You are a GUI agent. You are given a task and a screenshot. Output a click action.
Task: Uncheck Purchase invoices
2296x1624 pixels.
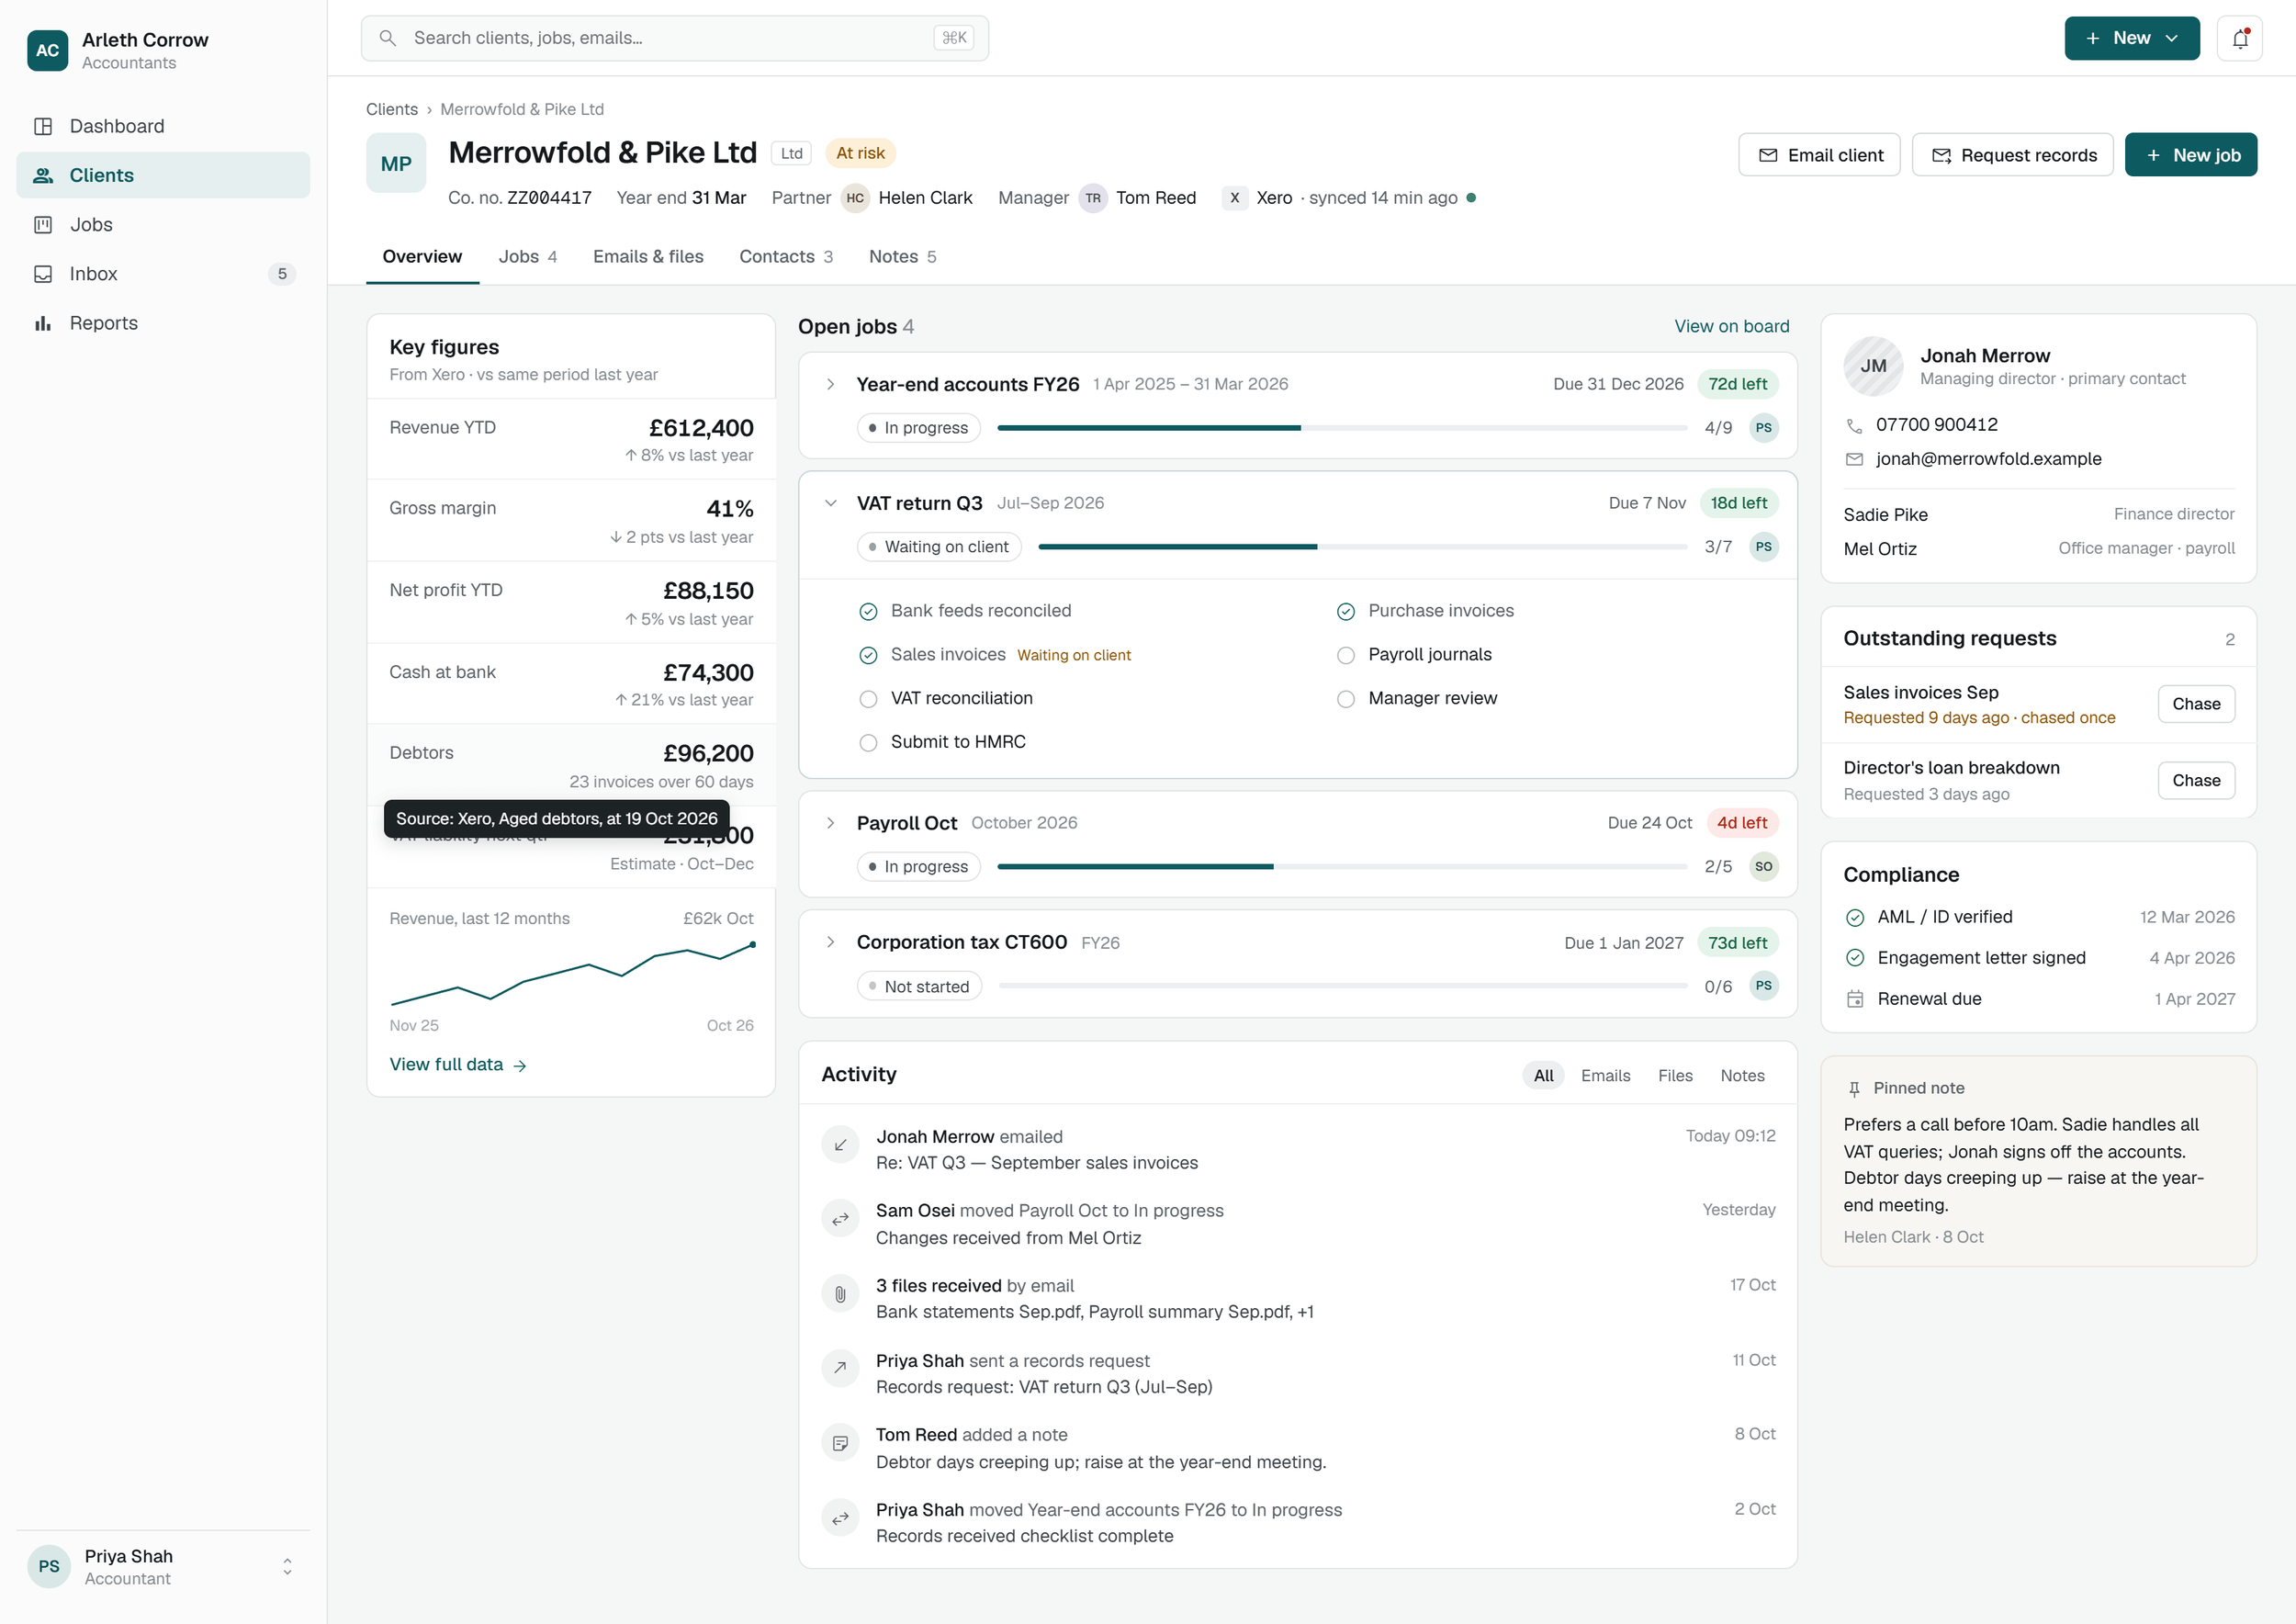click(1346, 611)
